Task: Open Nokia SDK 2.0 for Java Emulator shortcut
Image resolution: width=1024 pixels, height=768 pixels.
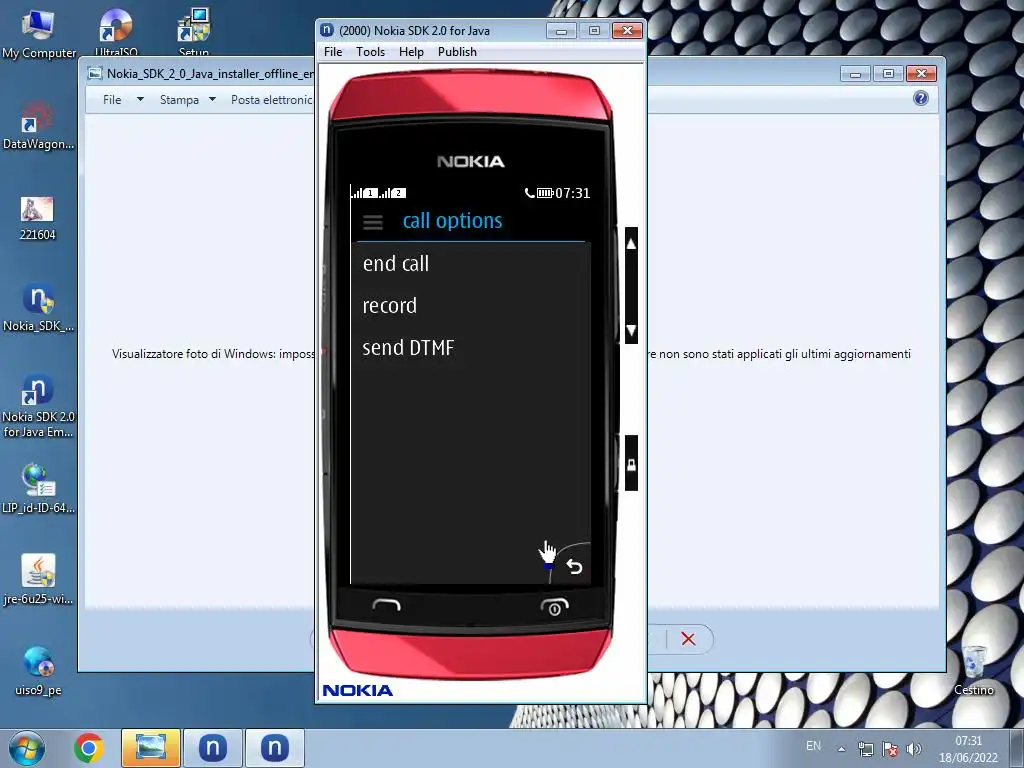Action: point(38,406)
